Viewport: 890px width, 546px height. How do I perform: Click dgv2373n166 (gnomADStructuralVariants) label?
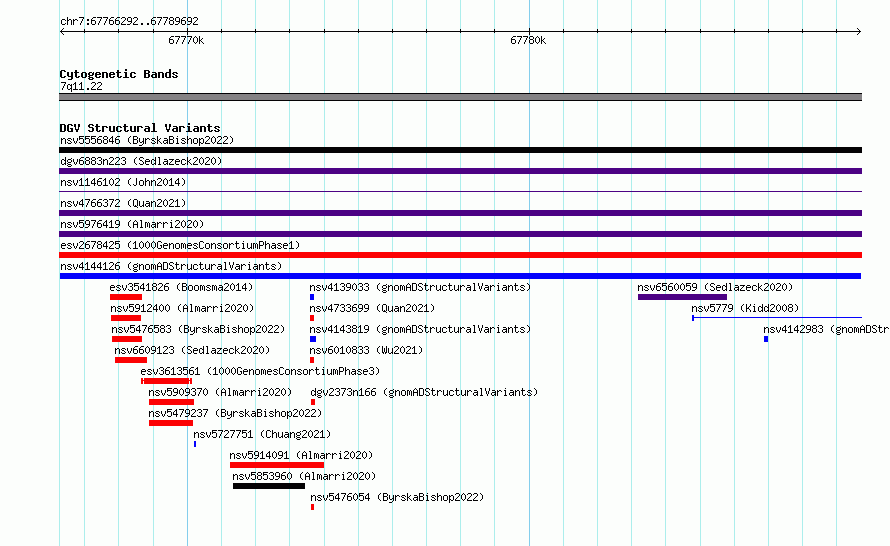coord(424,392)
